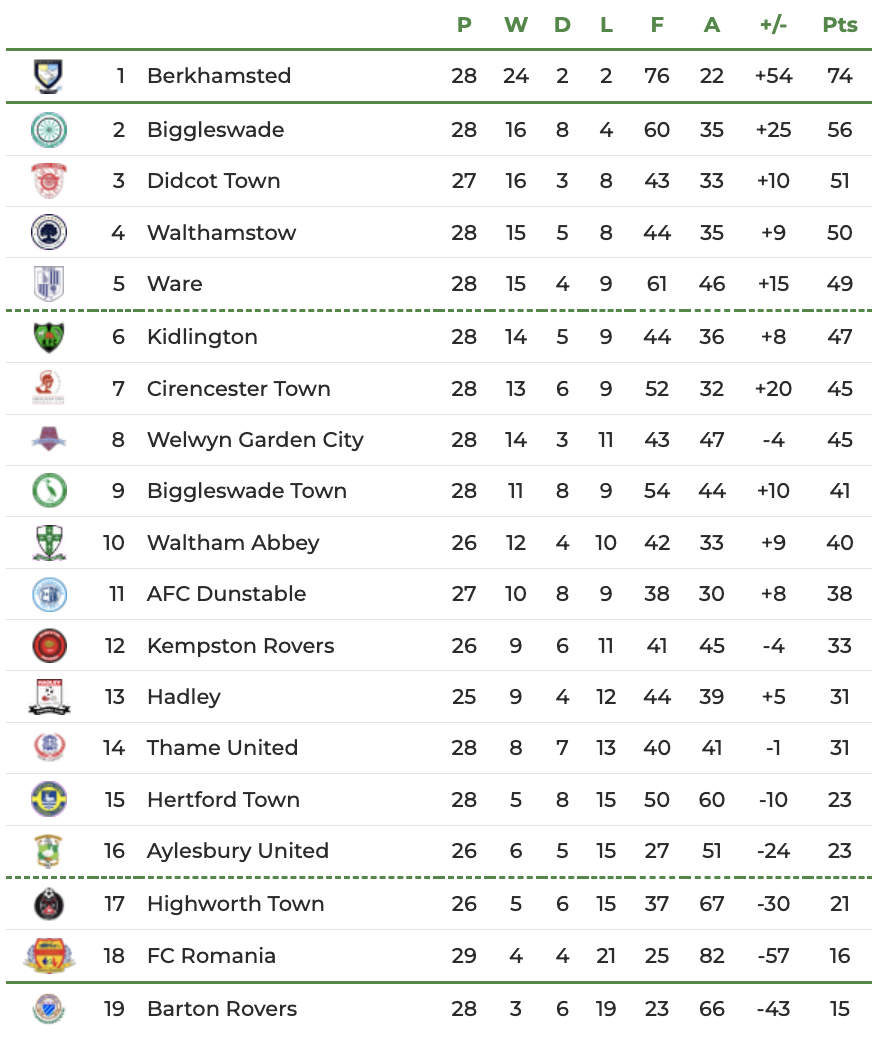872x1046 pixels.
Task: Click the Highworth Town team name
Action: pos(235,904)
